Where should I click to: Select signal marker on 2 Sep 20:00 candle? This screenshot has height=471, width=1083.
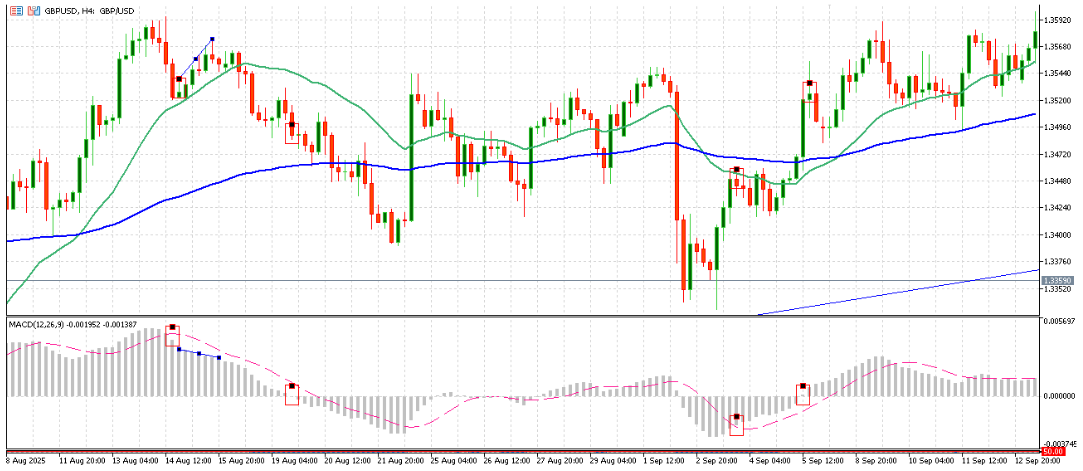(x=737, y=170)
